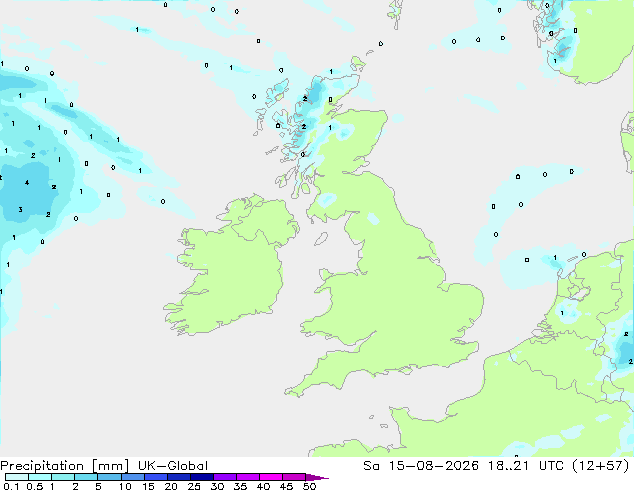Click the '(12+57)' forecast run text
The width and height of the screenshot is (634, 490).
[x=600, y=466]
